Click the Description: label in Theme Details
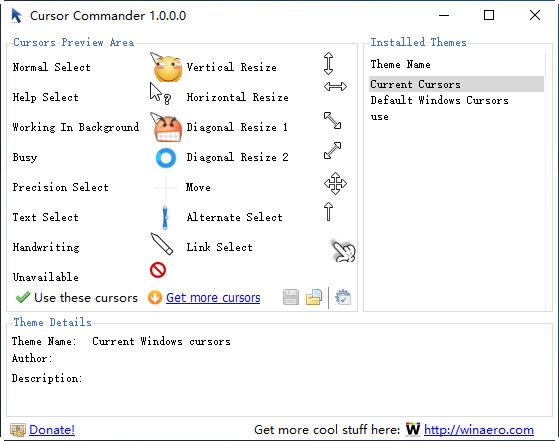Image resolution: width=559 pixels, height=441 pixels. click(47, 378)
